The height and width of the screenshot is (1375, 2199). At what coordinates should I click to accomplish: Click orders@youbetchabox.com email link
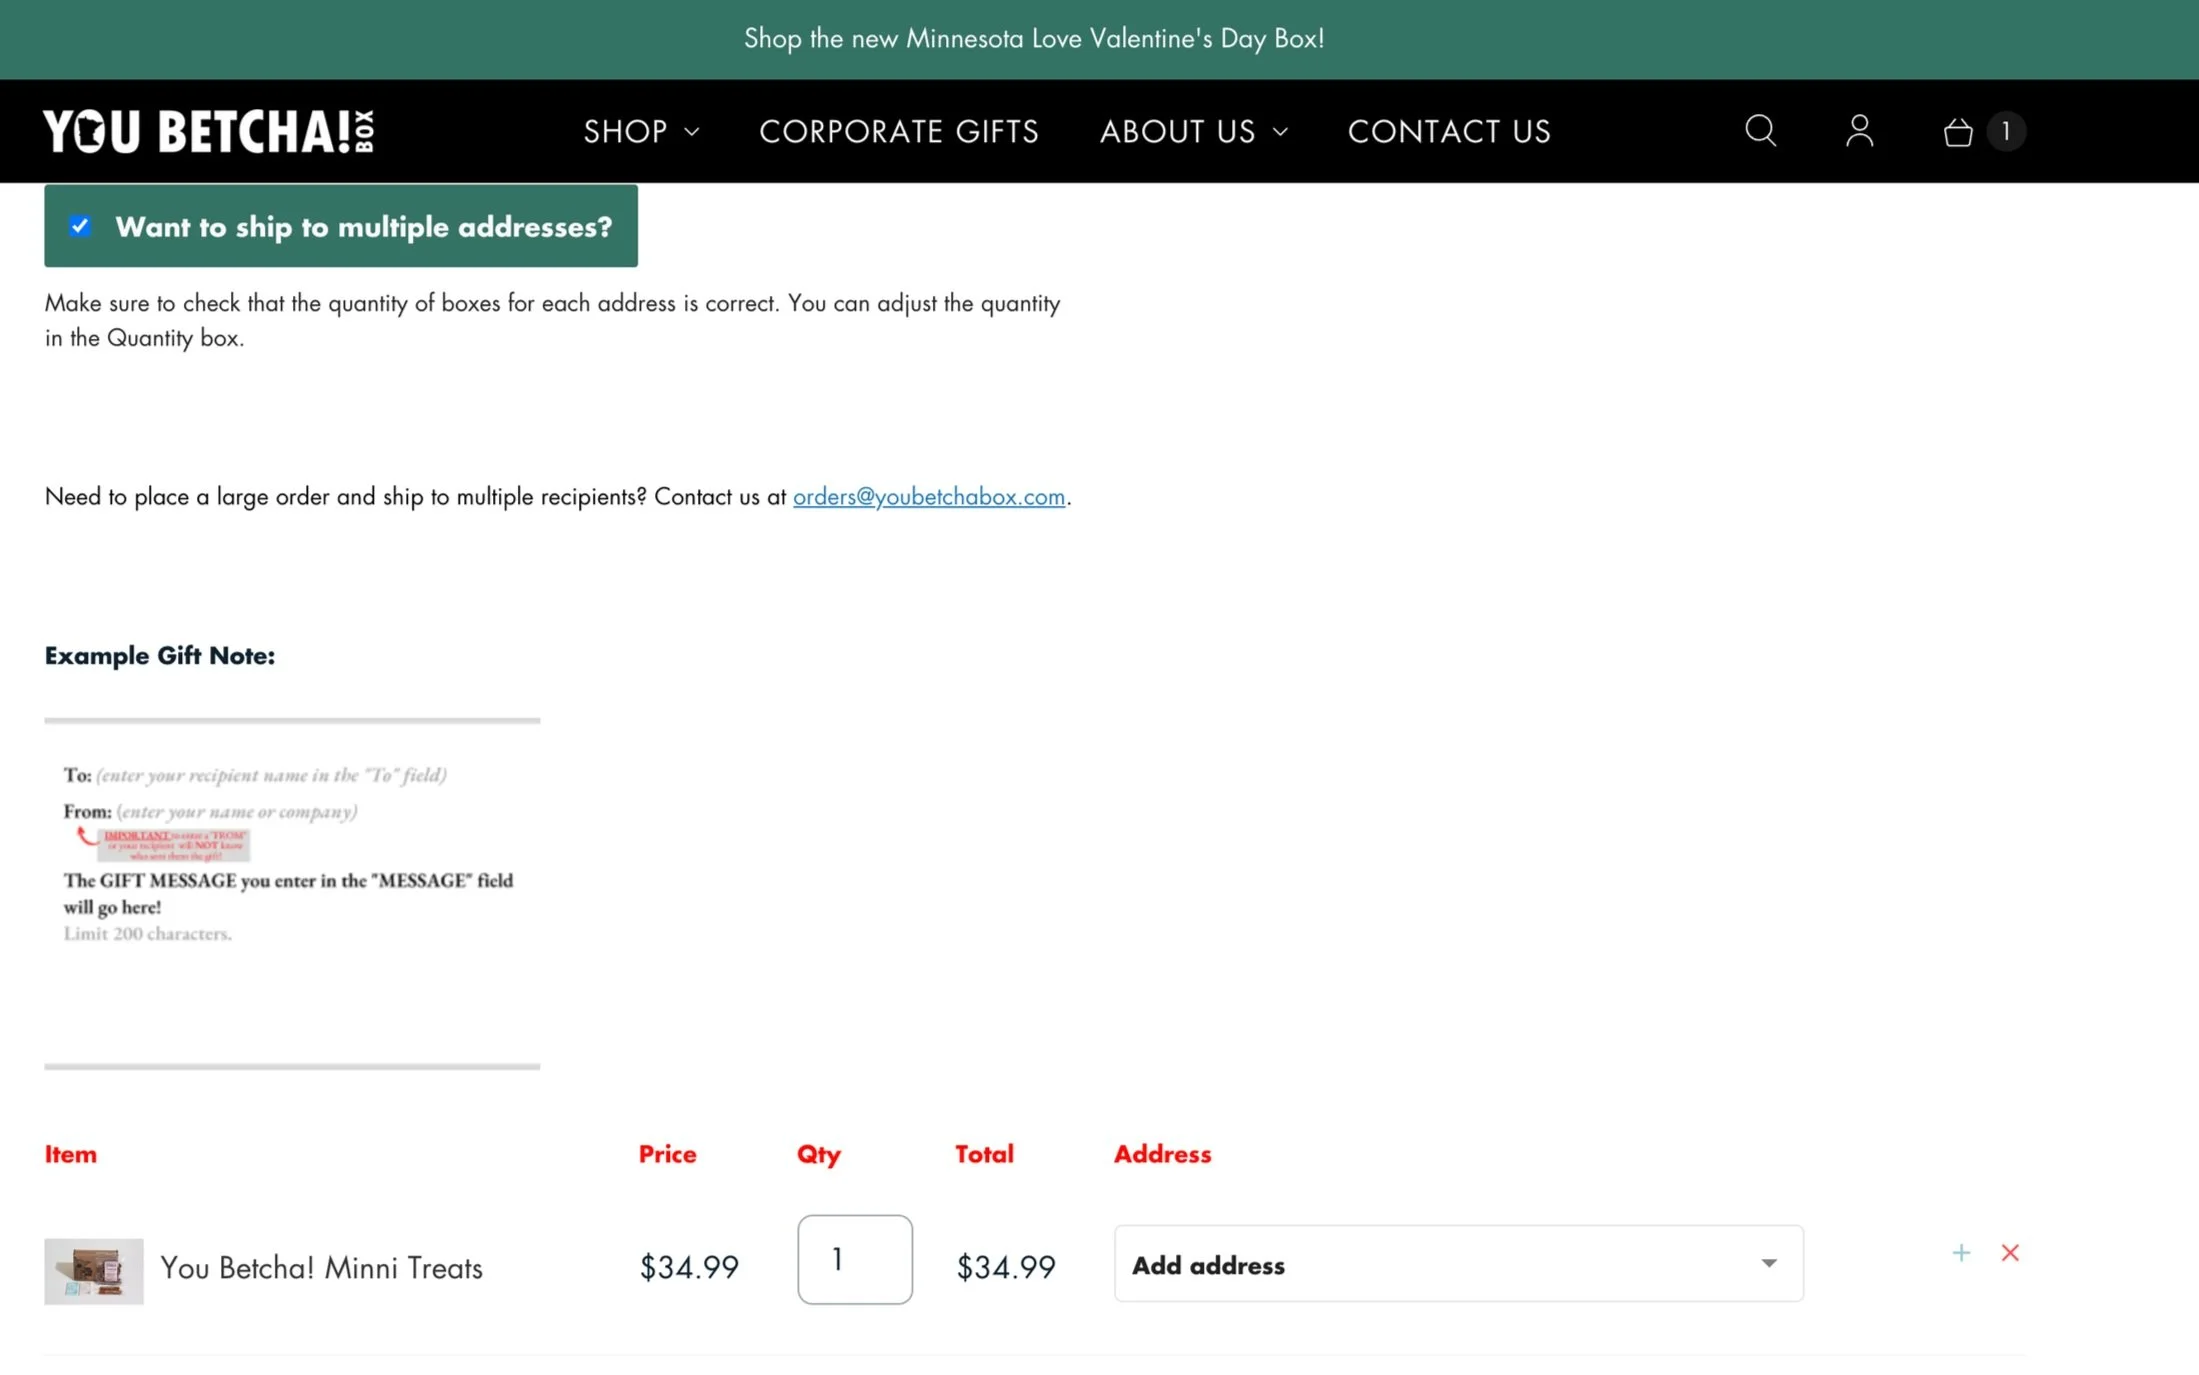click(x=928, y=496)
